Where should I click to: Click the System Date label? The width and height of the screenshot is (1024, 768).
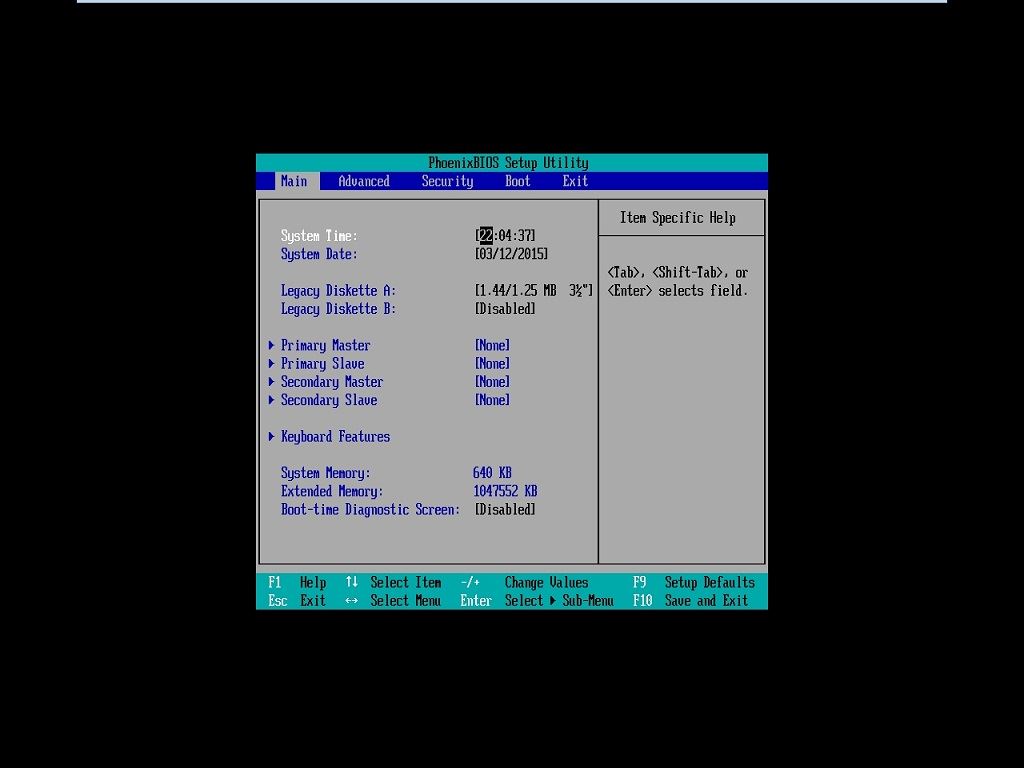click(319, 254)
